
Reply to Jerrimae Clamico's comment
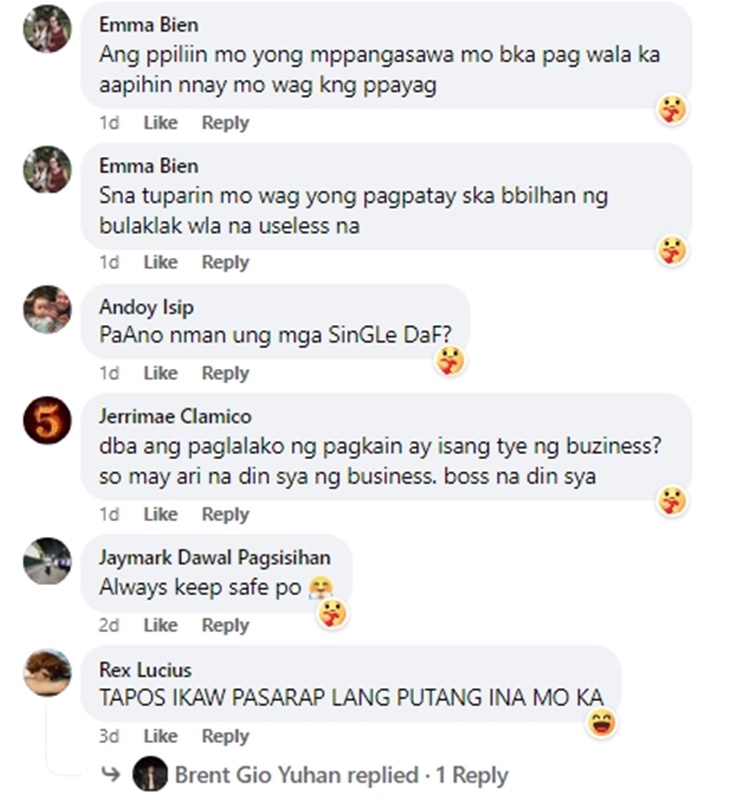coord(226,514)
